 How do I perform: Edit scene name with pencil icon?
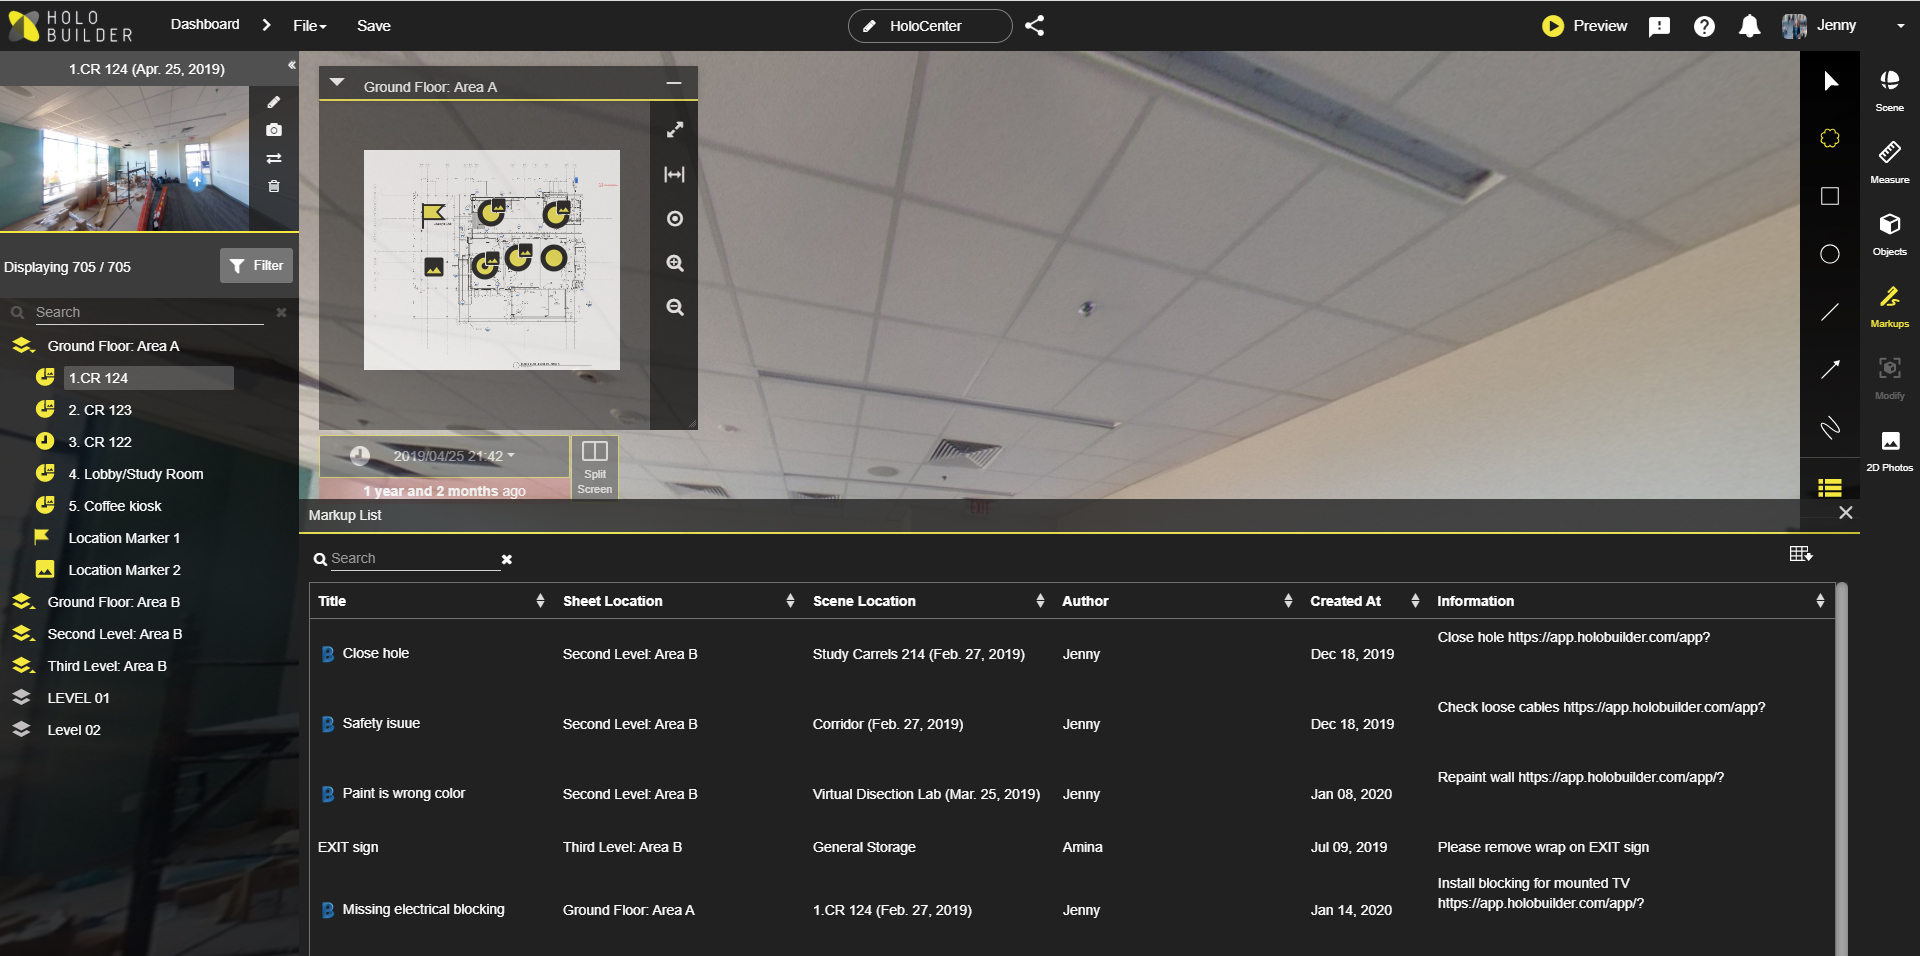click(274, 102)
